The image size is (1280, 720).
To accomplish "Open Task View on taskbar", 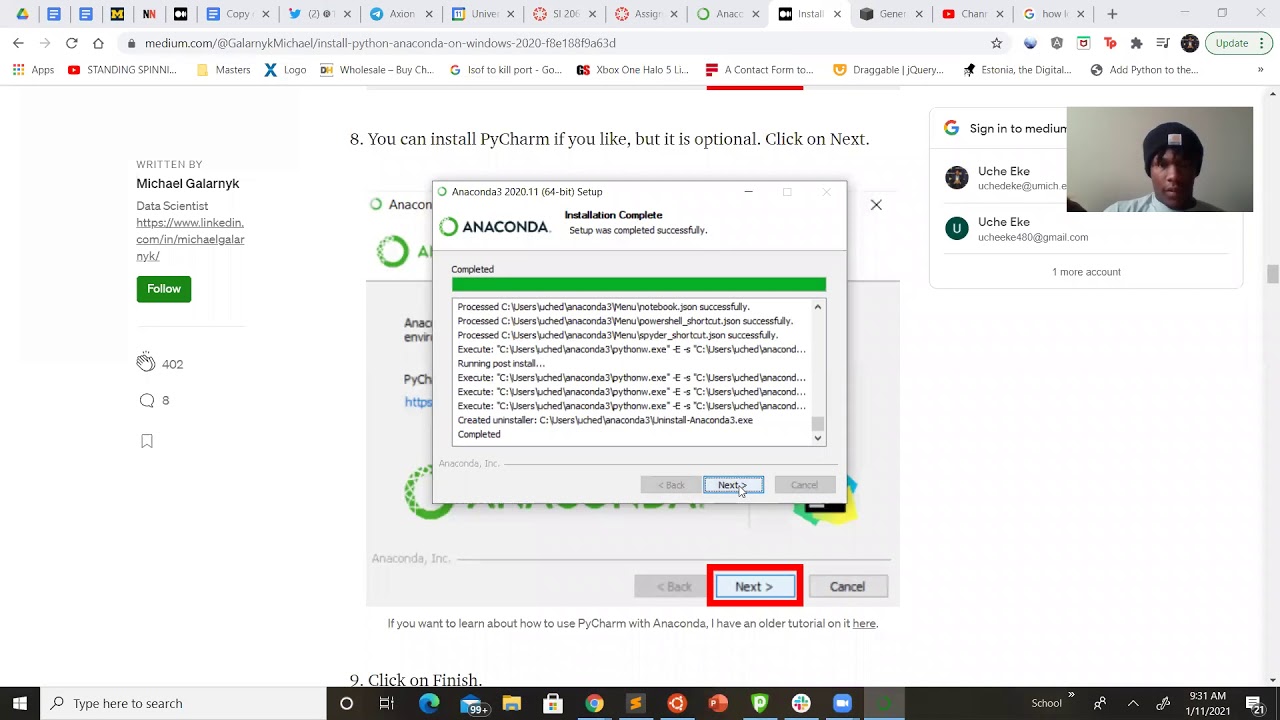I will pyautogui.click(x=387, y=703).
